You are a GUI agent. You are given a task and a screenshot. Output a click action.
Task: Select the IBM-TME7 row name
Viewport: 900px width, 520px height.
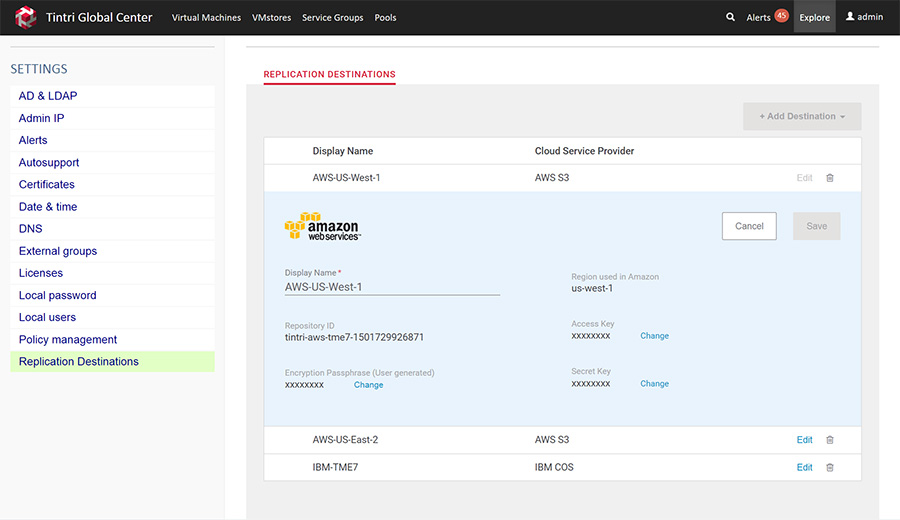click(335, 467)
